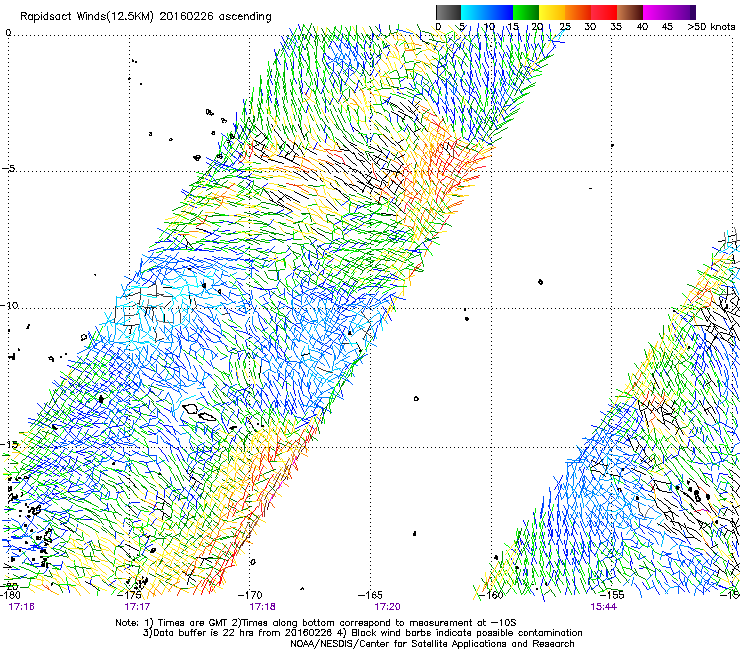Click the "45" legend scale label
The image size is (740, 650).
667,27
